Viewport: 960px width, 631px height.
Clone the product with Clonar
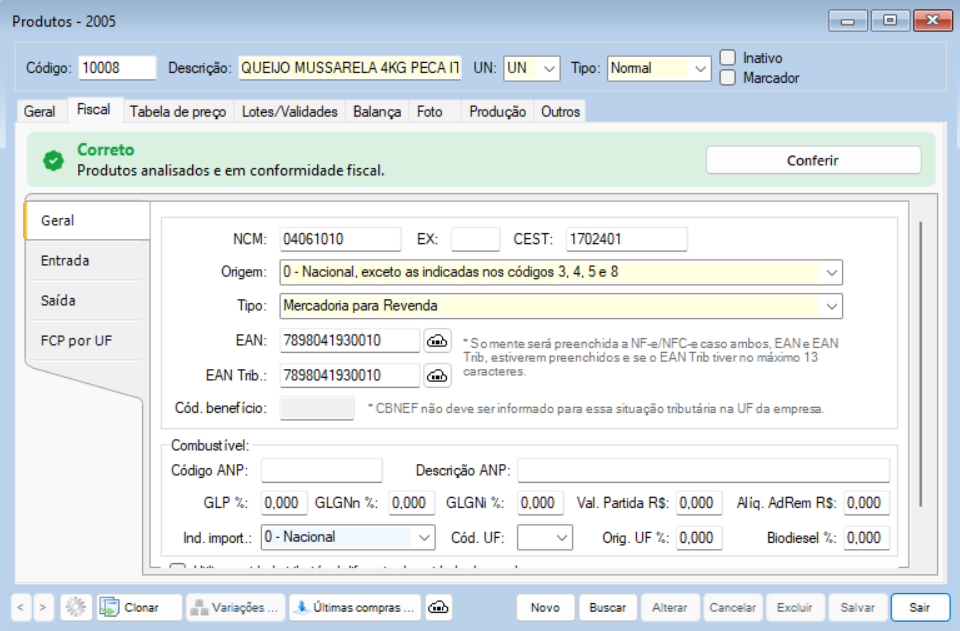coord(139,607)
